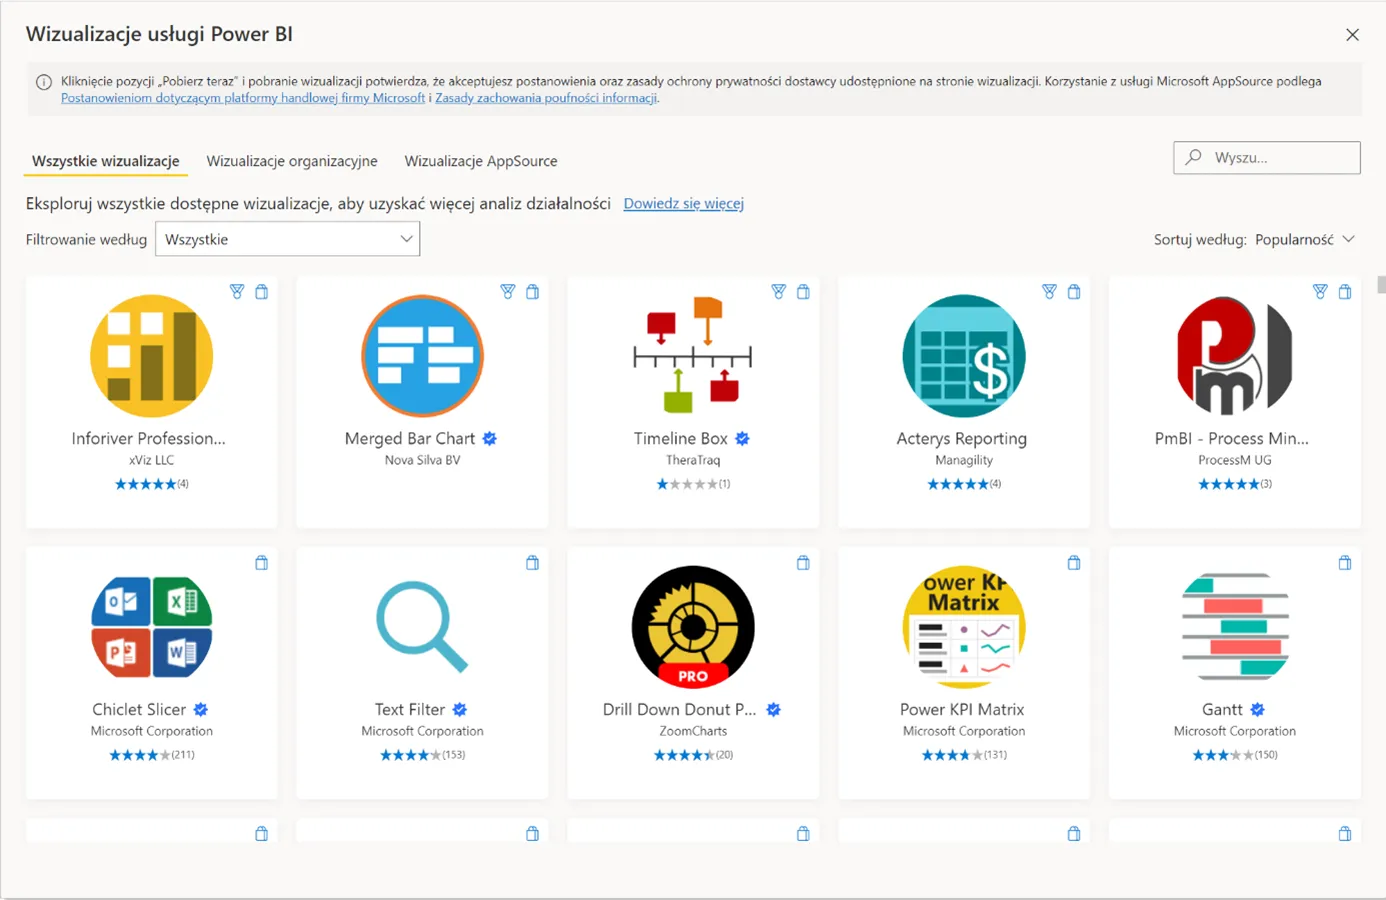This screenshot has height=900, width=1386.
Task: Switch to the Wszystkie wizualizacje tab
Action: pos(106,161)
